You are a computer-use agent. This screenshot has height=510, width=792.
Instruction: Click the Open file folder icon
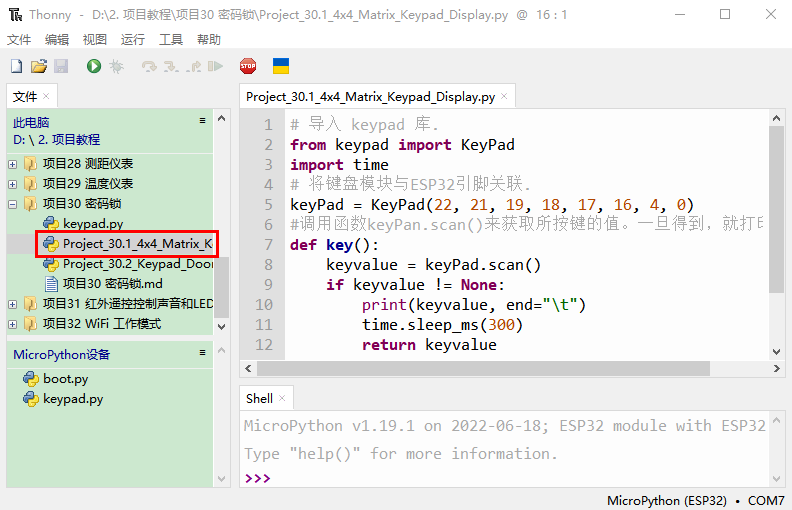(x=38, y=66)
